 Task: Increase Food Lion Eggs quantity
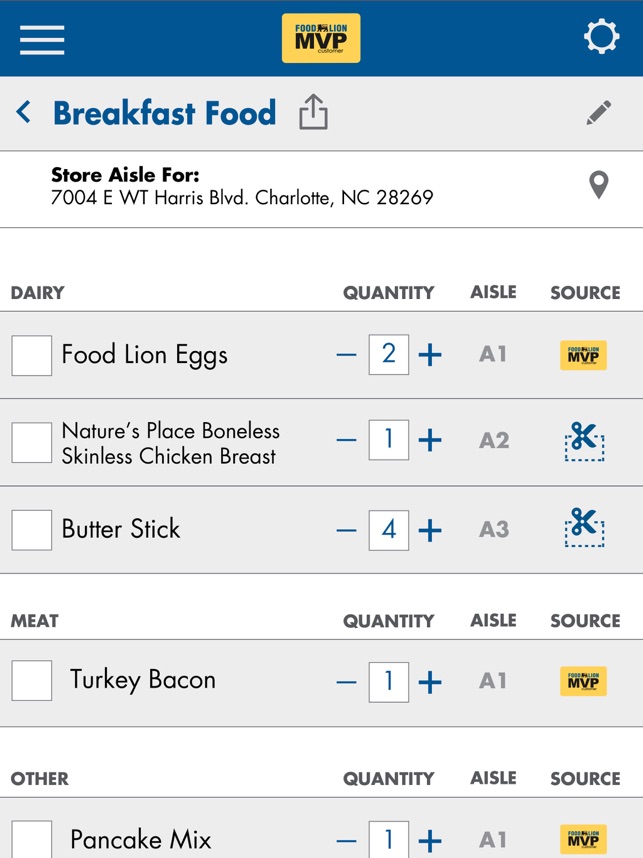430,355
